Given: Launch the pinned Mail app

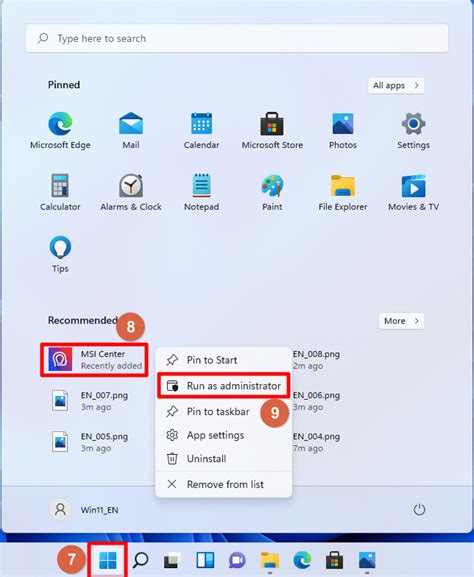Looking at the screenshot, I should tap(131, 131).
